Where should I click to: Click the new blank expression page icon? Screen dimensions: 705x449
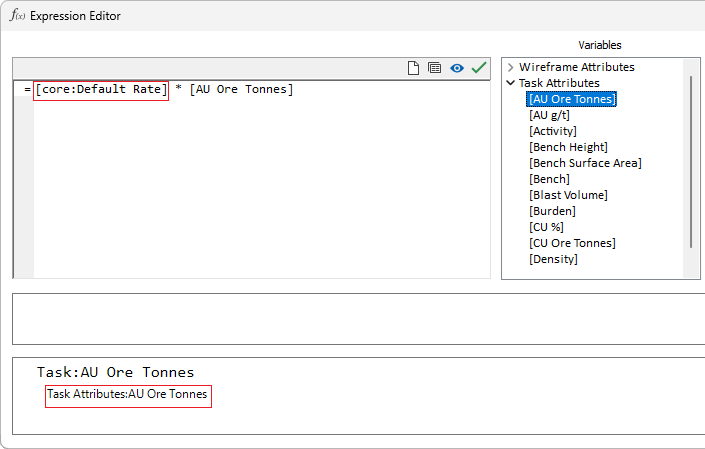point(413,68)
